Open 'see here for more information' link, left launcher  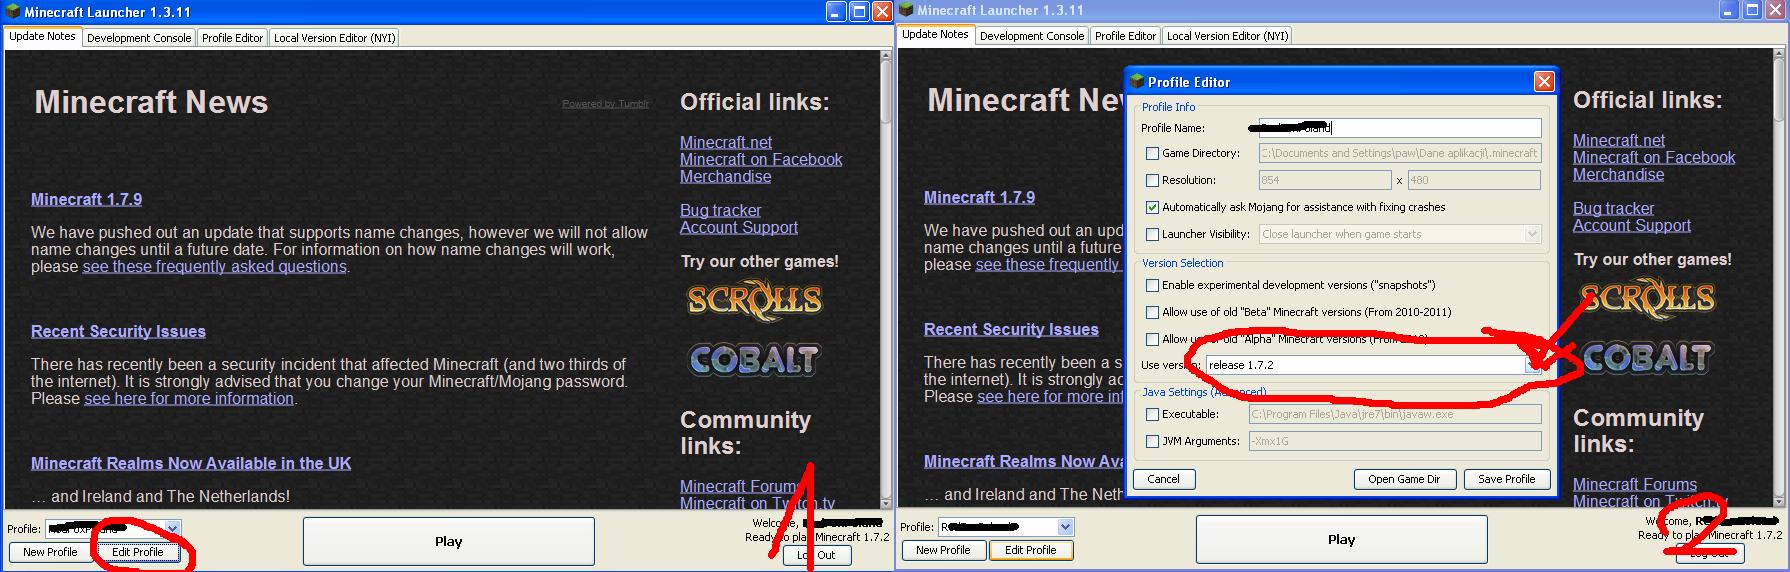pyautogui.click(x=189, y=399)
